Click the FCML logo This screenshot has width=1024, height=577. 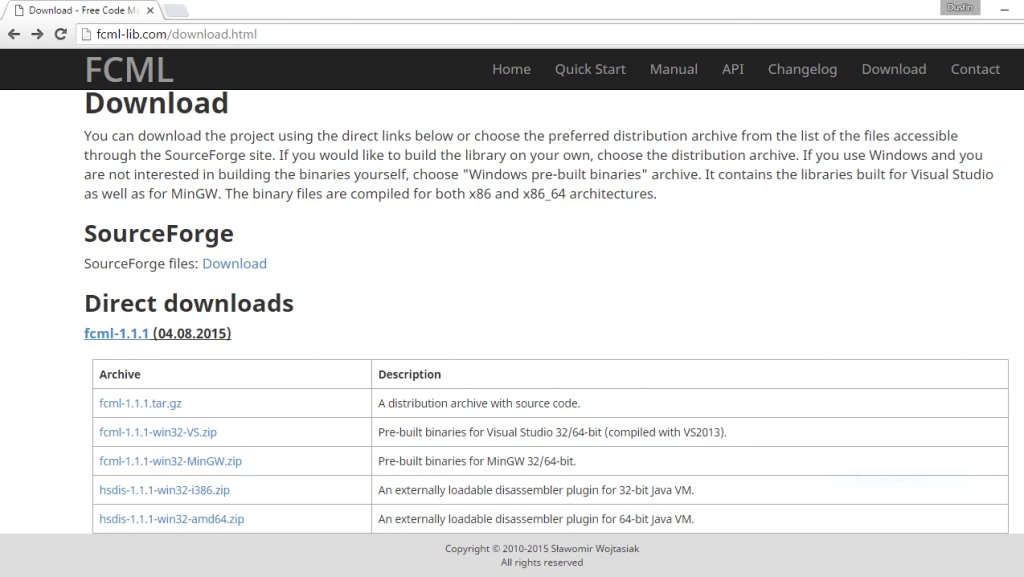click(x=129, y=70)
